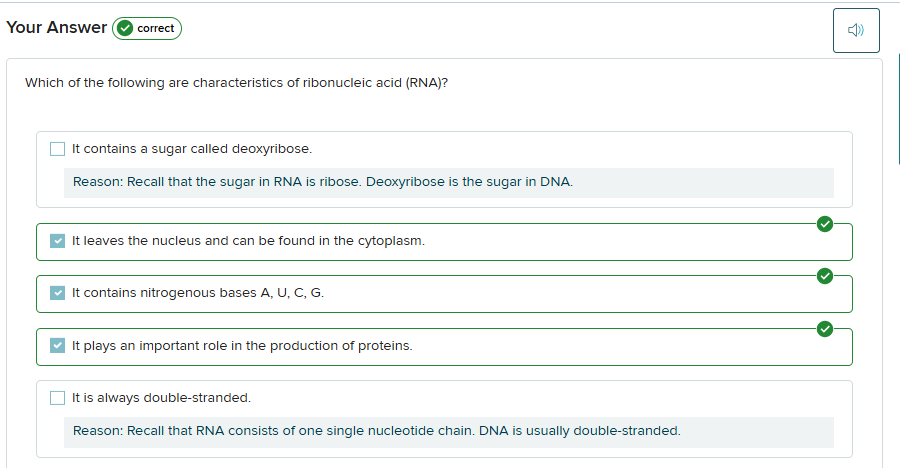Viewport: 900px width, 468px height.
Task: Click green check icon on the cytoplasm answer
Action: (824, 223)
